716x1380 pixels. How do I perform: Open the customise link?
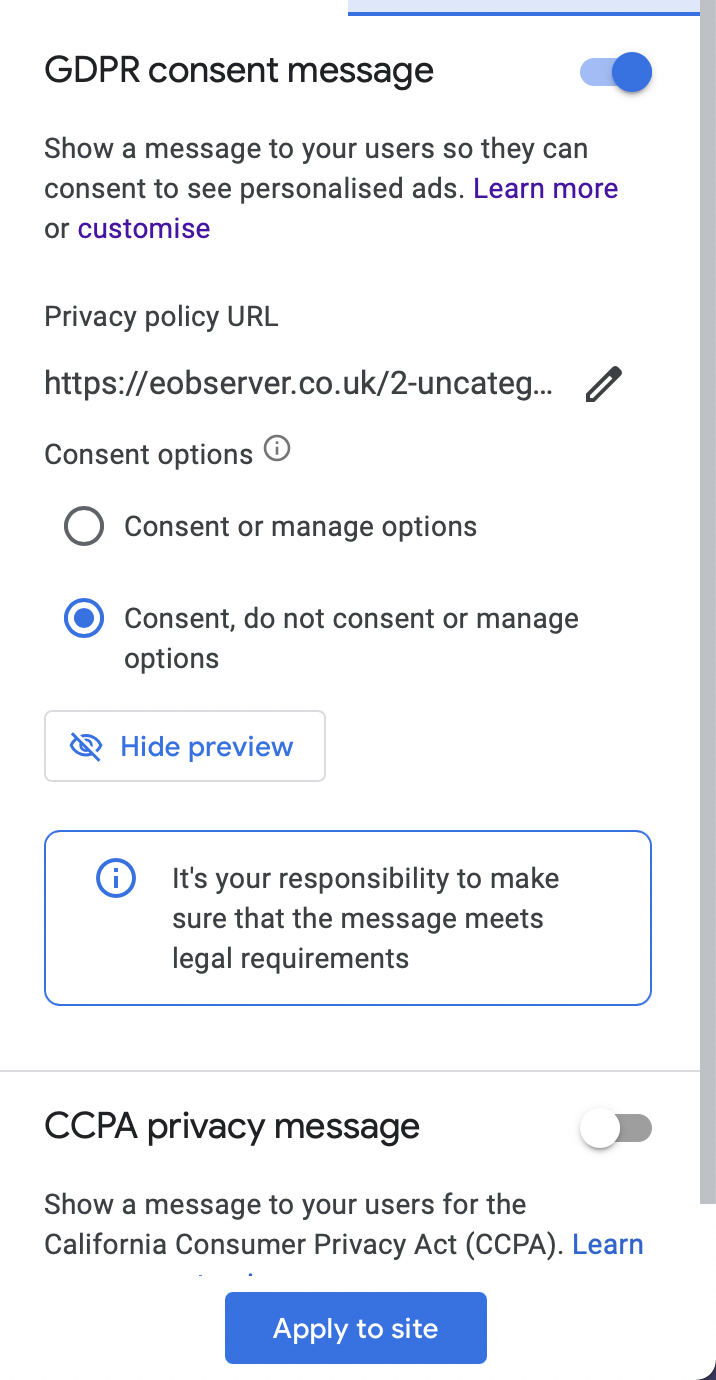point(144,228)
